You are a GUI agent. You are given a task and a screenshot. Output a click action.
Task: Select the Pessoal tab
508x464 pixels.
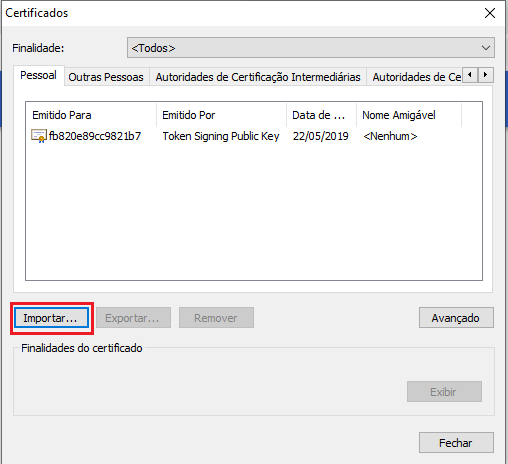(38, 75)
